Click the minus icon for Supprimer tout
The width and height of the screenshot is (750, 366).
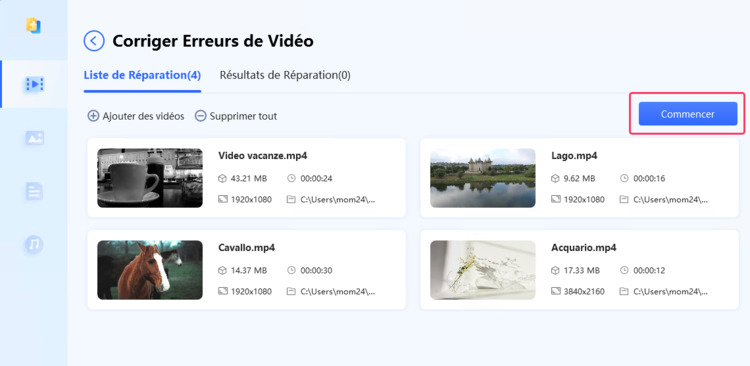coord(200,116)
